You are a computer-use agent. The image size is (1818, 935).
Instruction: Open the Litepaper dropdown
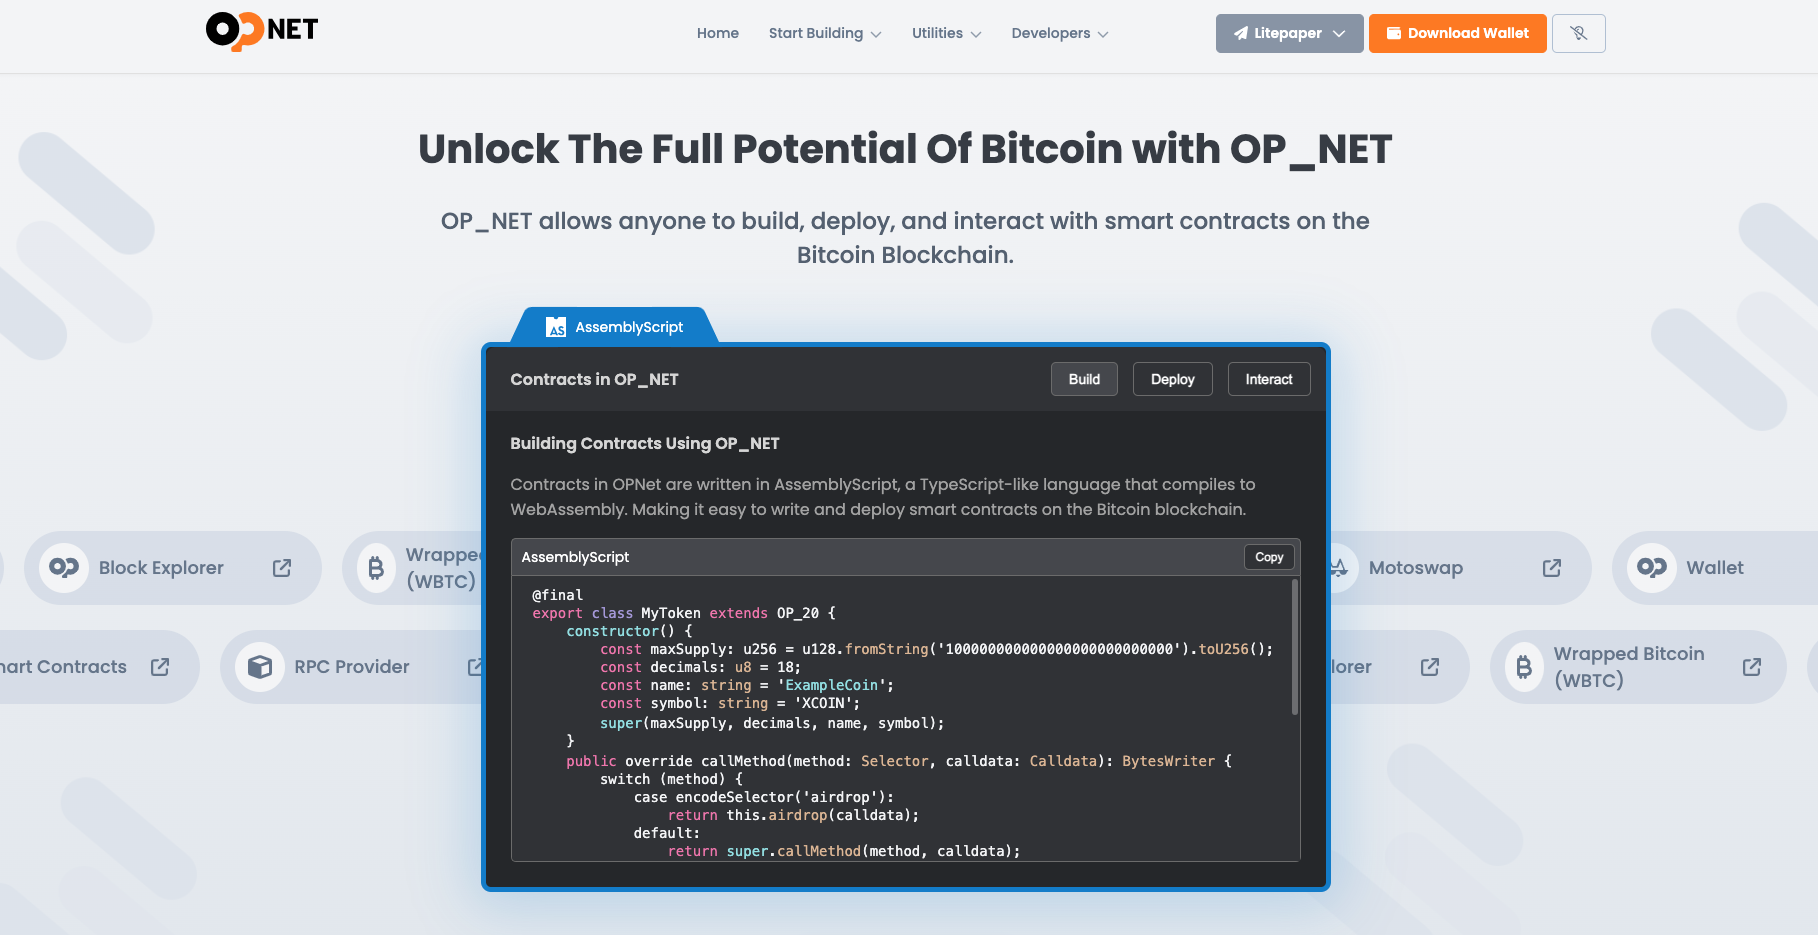point(1289,33)
